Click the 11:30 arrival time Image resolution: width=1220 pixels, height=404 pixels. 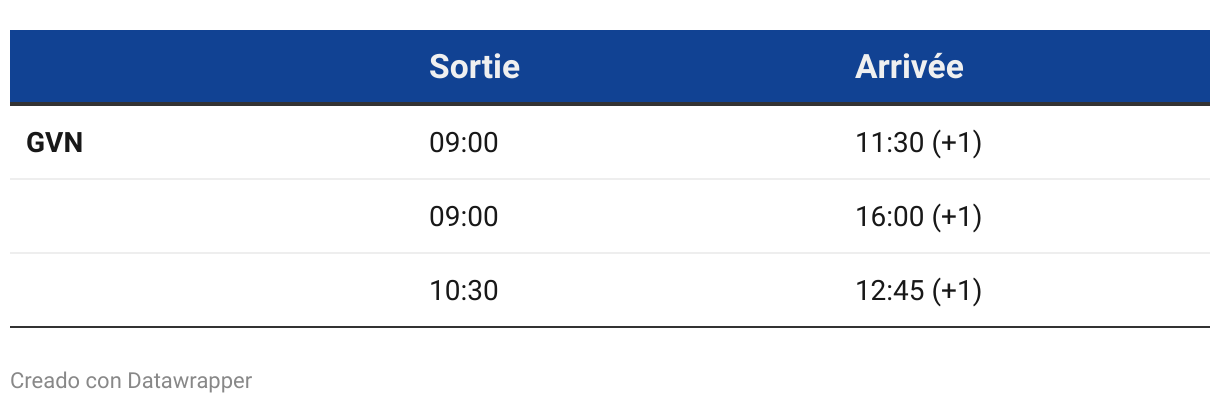(888, 143)
